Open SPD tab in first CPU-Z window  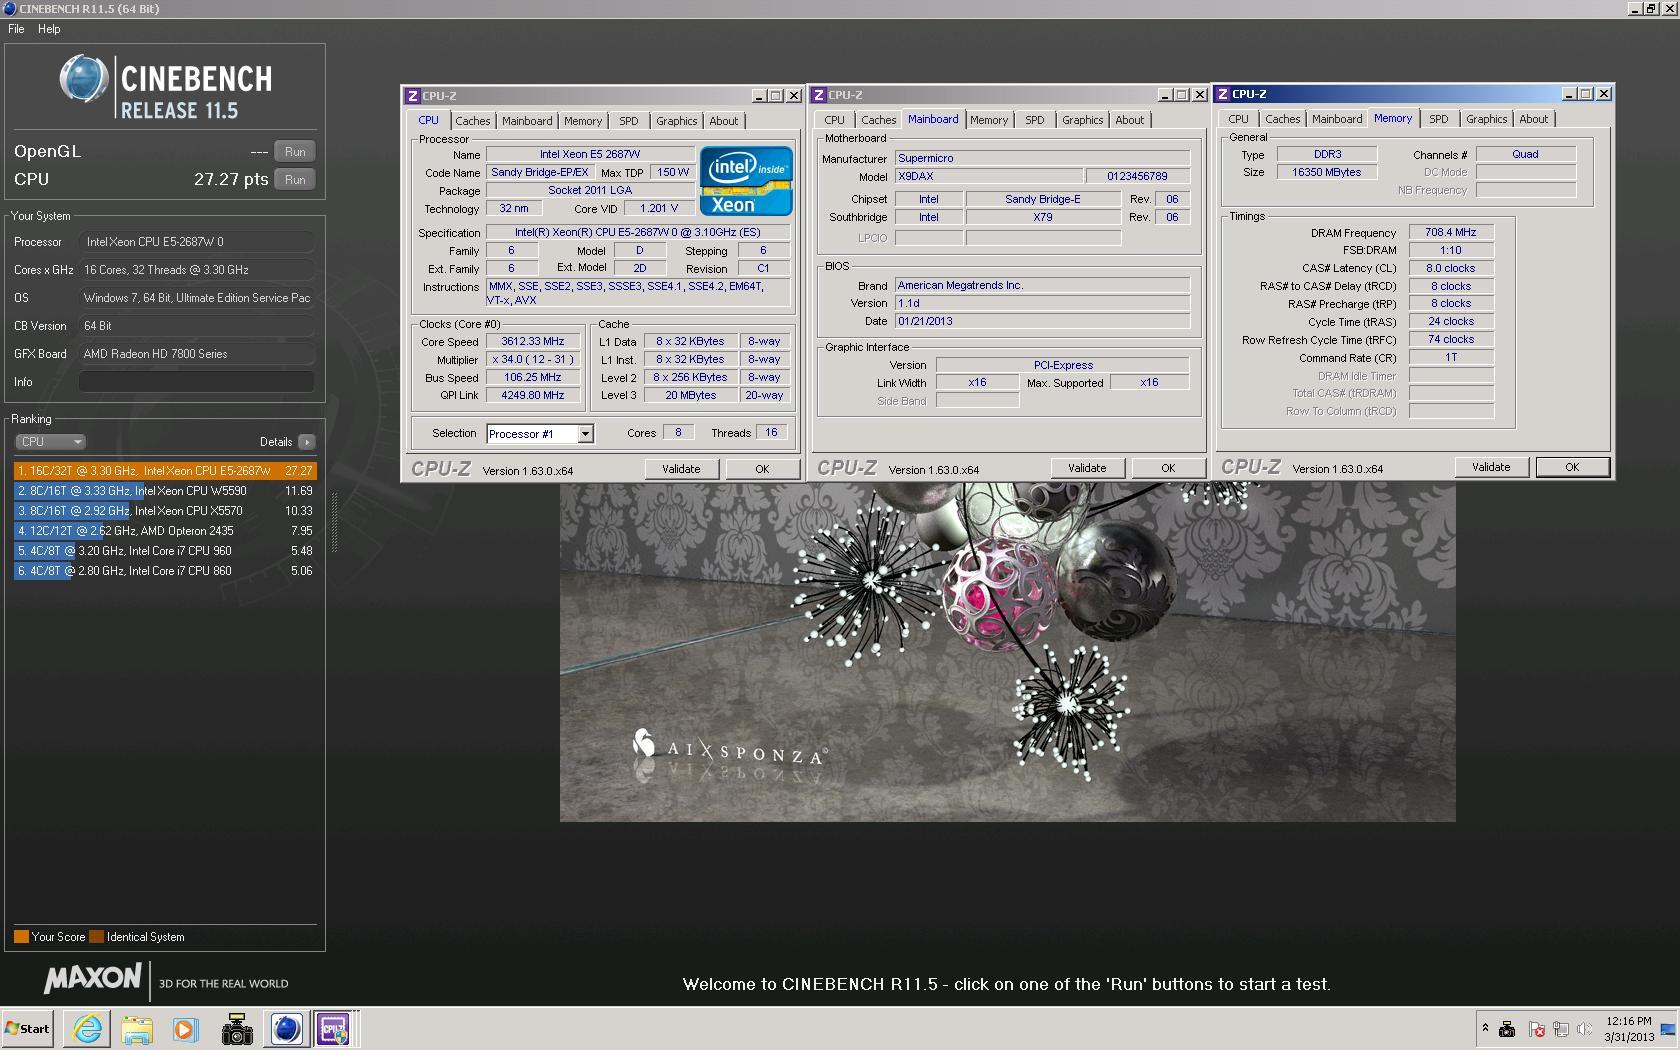pyautogui.click(x=628, y=121)
